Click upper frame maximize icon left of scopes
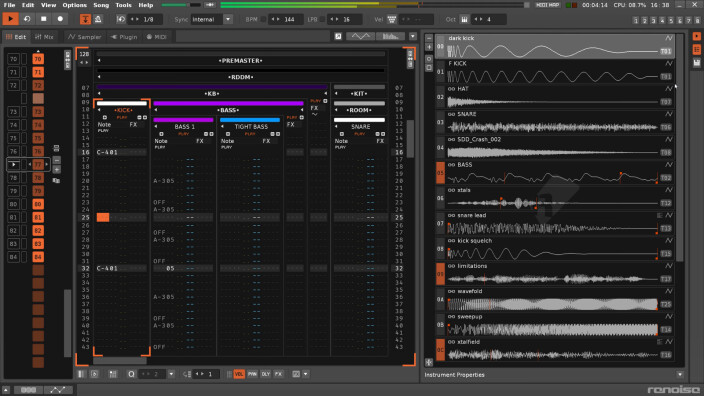 pyautogui.click(x=338, y=36)
